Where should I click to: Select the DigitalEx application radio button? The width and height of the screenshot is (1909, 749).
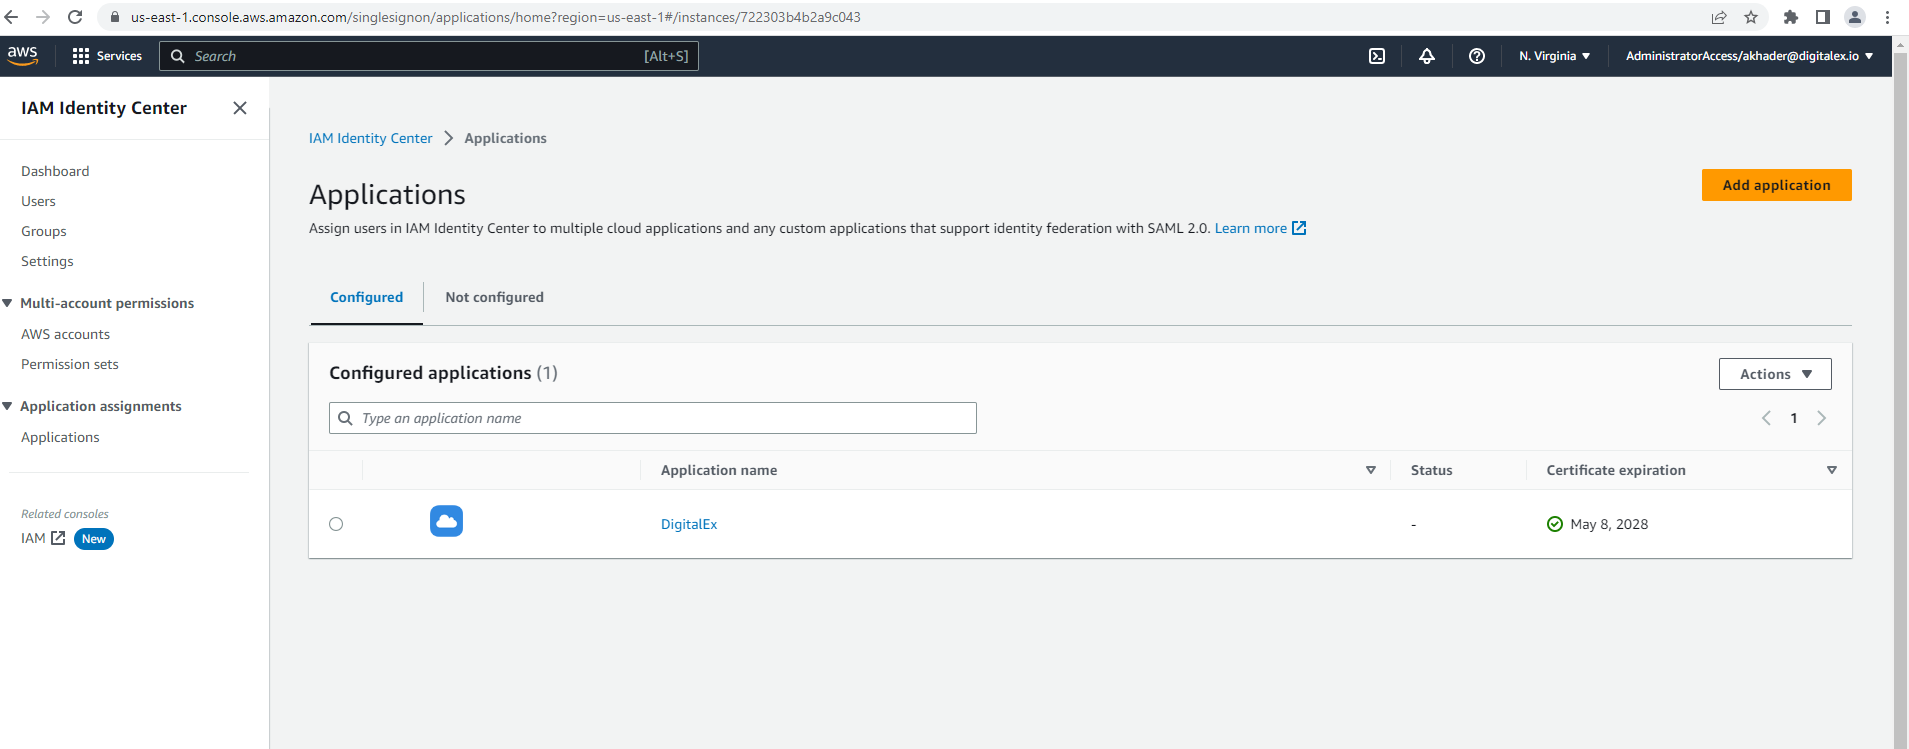pyautogui.click(x=336, y=524)
